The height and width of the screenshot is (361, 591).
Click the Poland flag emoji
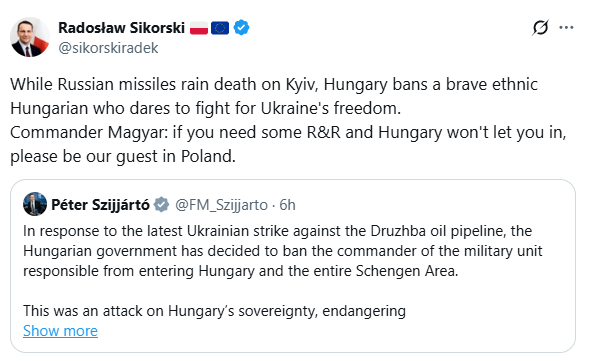pyautogui.click(x=199, y=28)
